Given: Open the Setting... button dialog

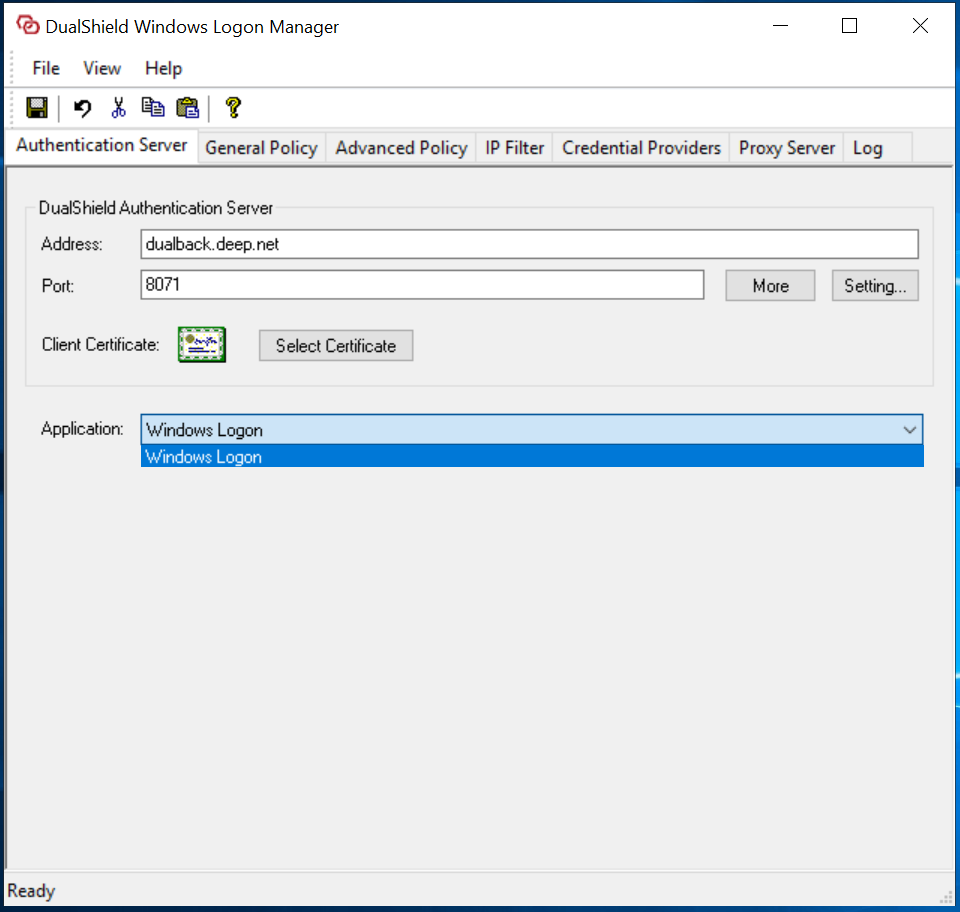Looking at the screenshot, I should [874, 286].
